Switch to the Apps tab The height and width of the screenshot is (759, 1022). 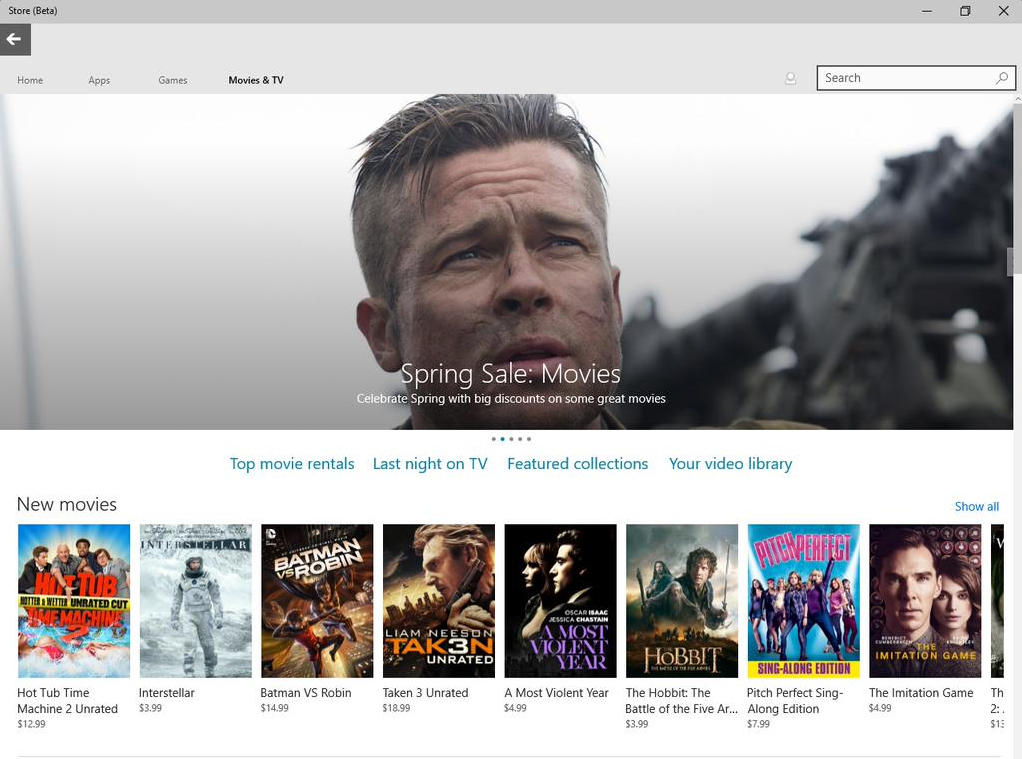(99, 80)
